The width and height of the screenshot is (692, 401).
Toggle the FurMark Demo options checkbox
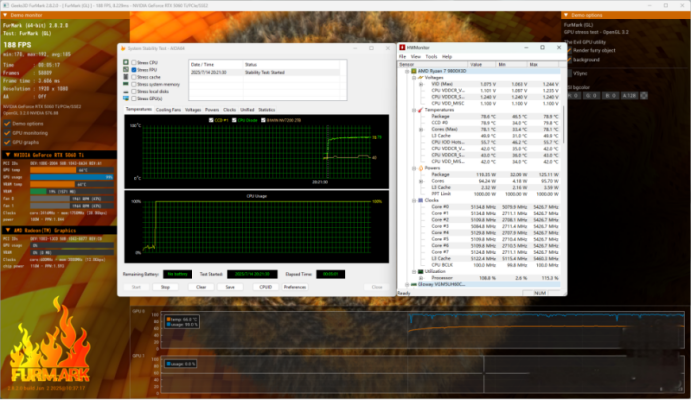(x=7, y=124)
